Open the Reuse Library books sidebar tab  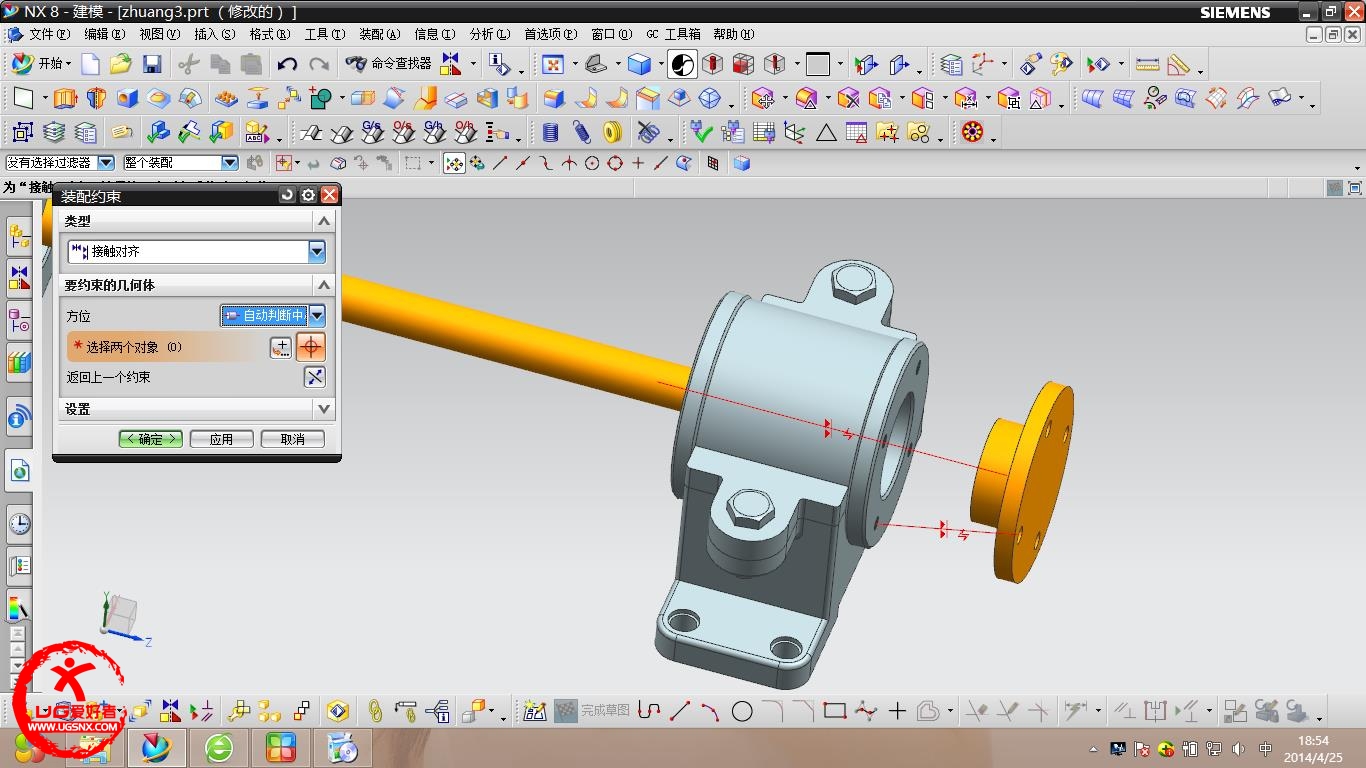[x=19, y=362]
